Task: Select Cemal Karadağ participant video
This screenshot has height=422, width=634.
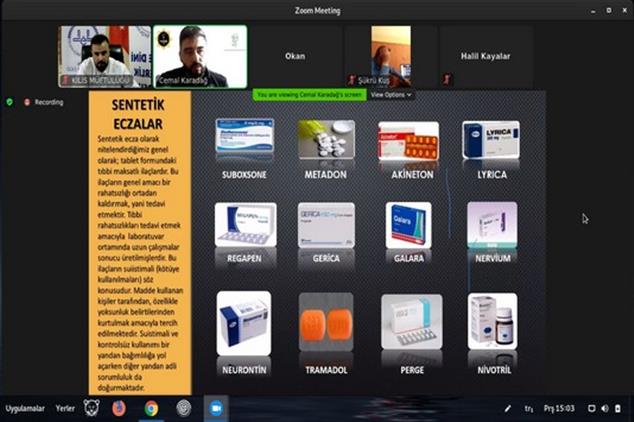Action: coord(200,56)
